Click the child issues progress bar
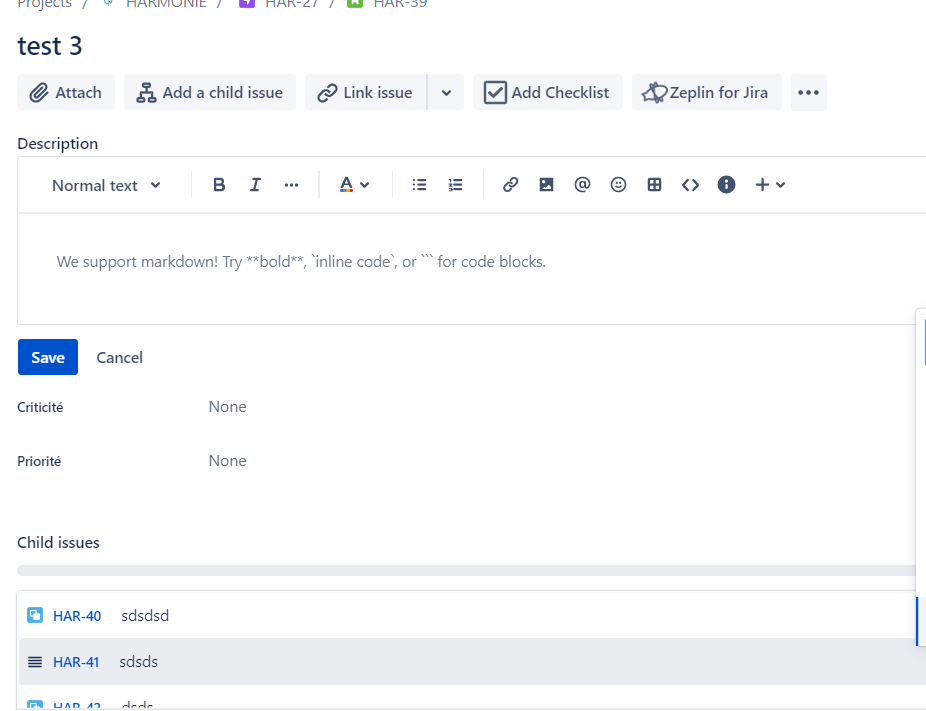Viewport: 926px width, 711px height. [467, 570]
